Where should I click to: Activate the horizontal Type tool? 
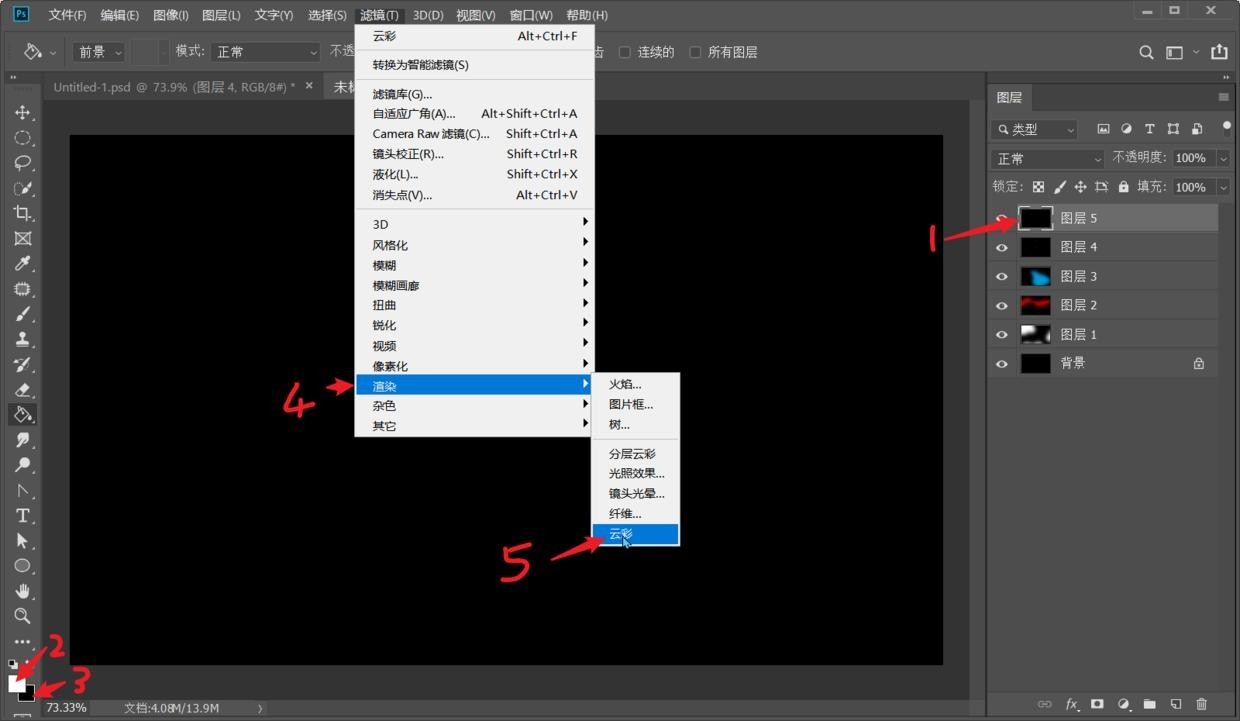pyautogui.click(x=22, y=515)
